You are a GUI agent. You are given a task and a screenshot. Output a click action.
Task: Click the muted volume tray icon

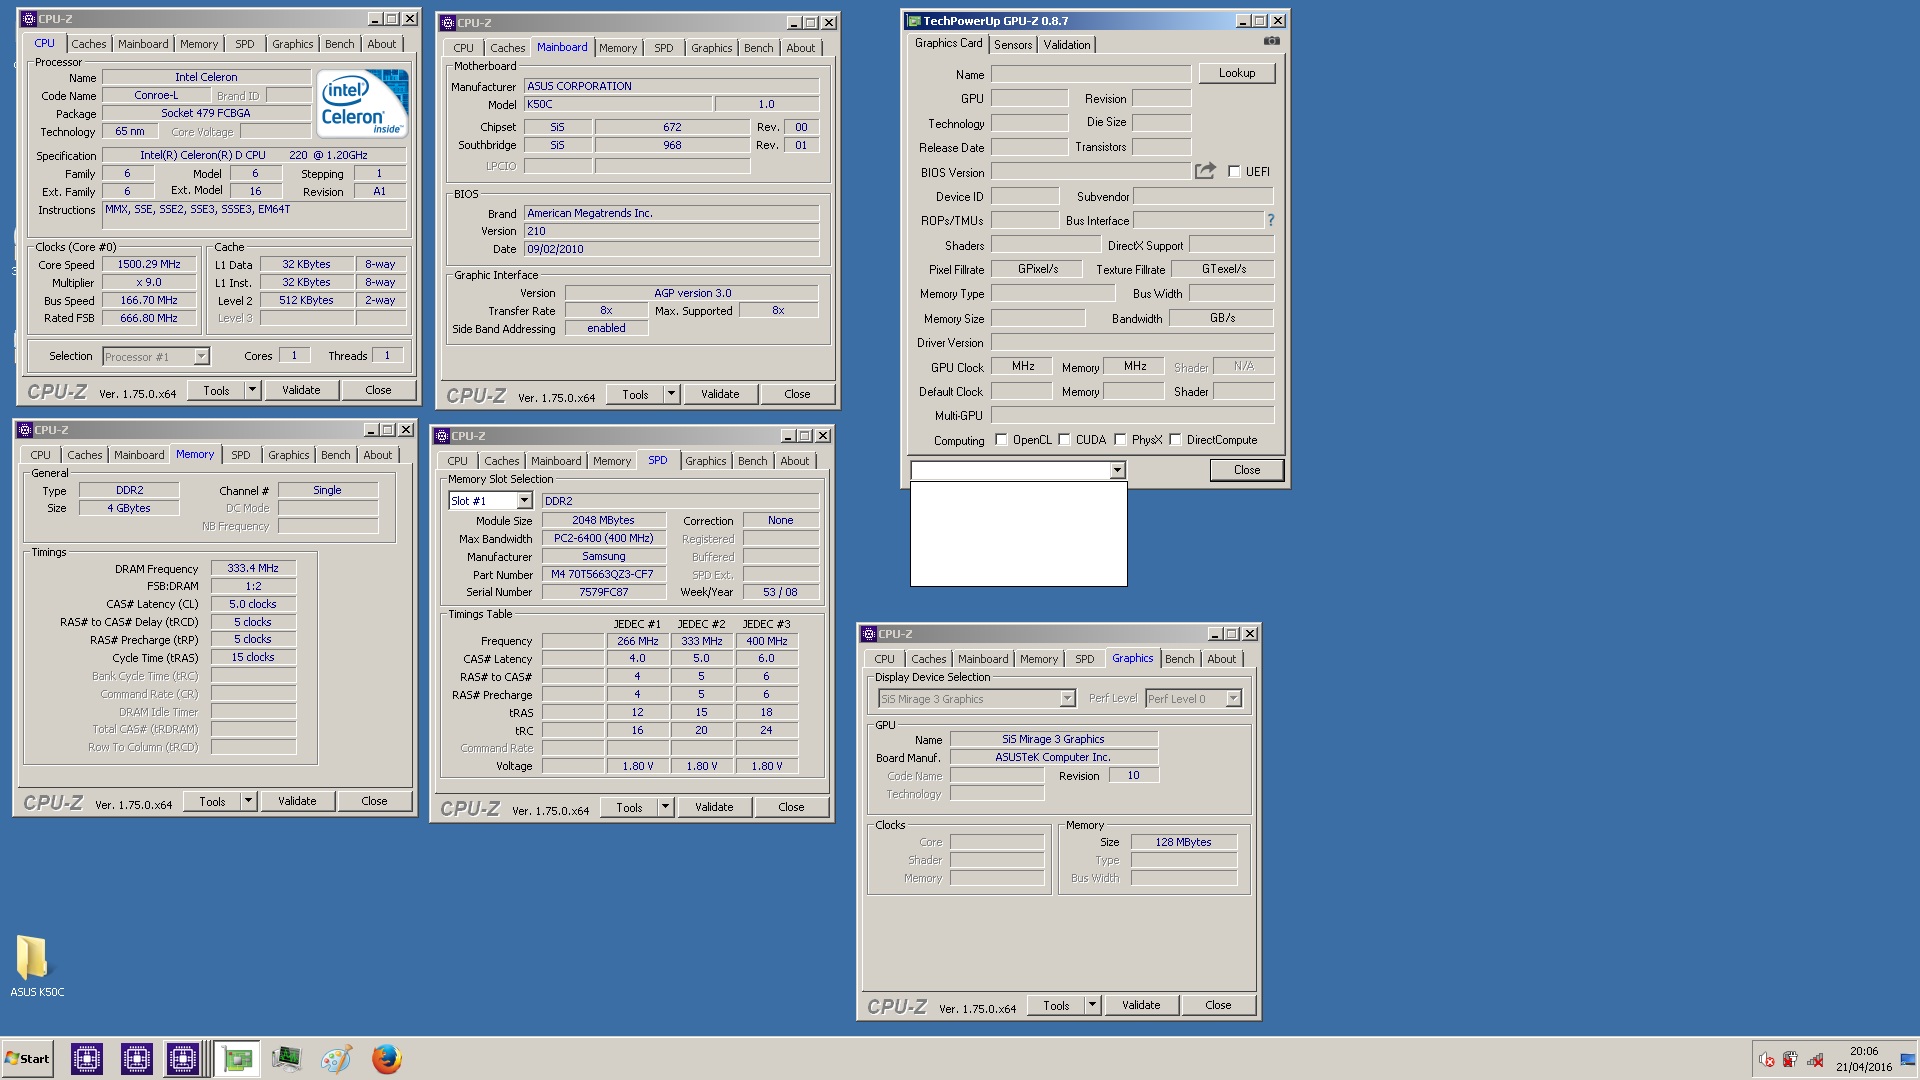point(1766,1059)
